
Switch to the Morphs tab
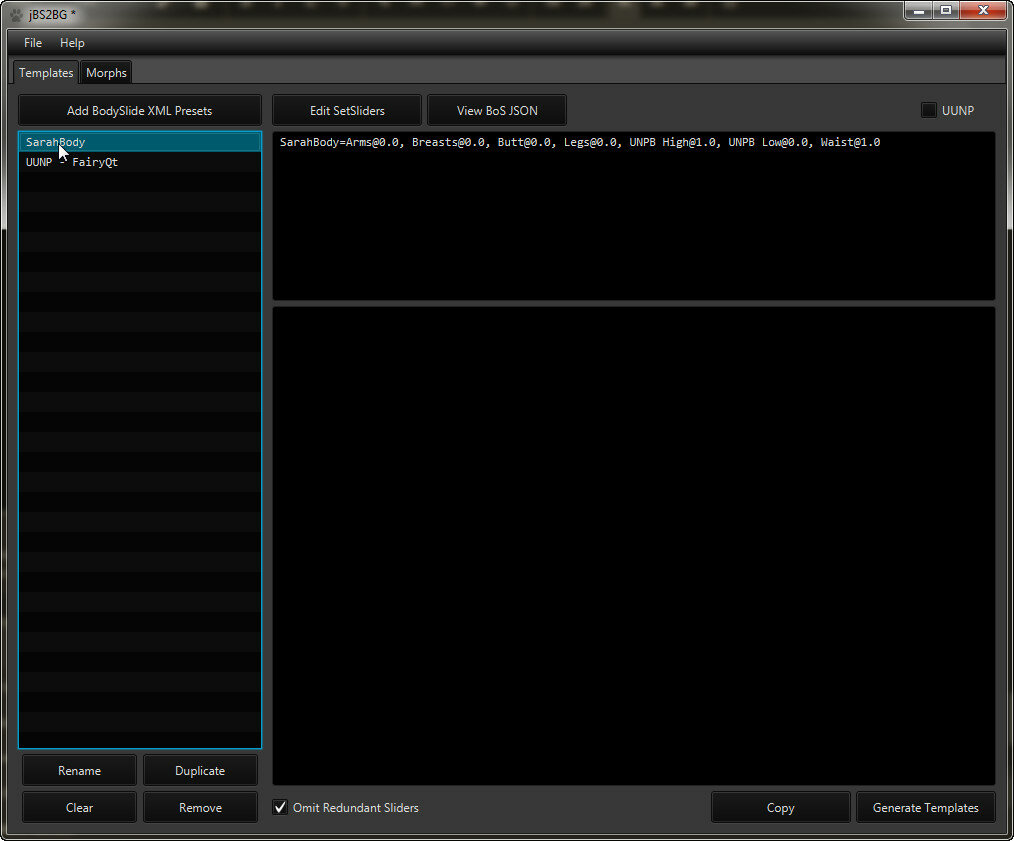click(106, 72)
